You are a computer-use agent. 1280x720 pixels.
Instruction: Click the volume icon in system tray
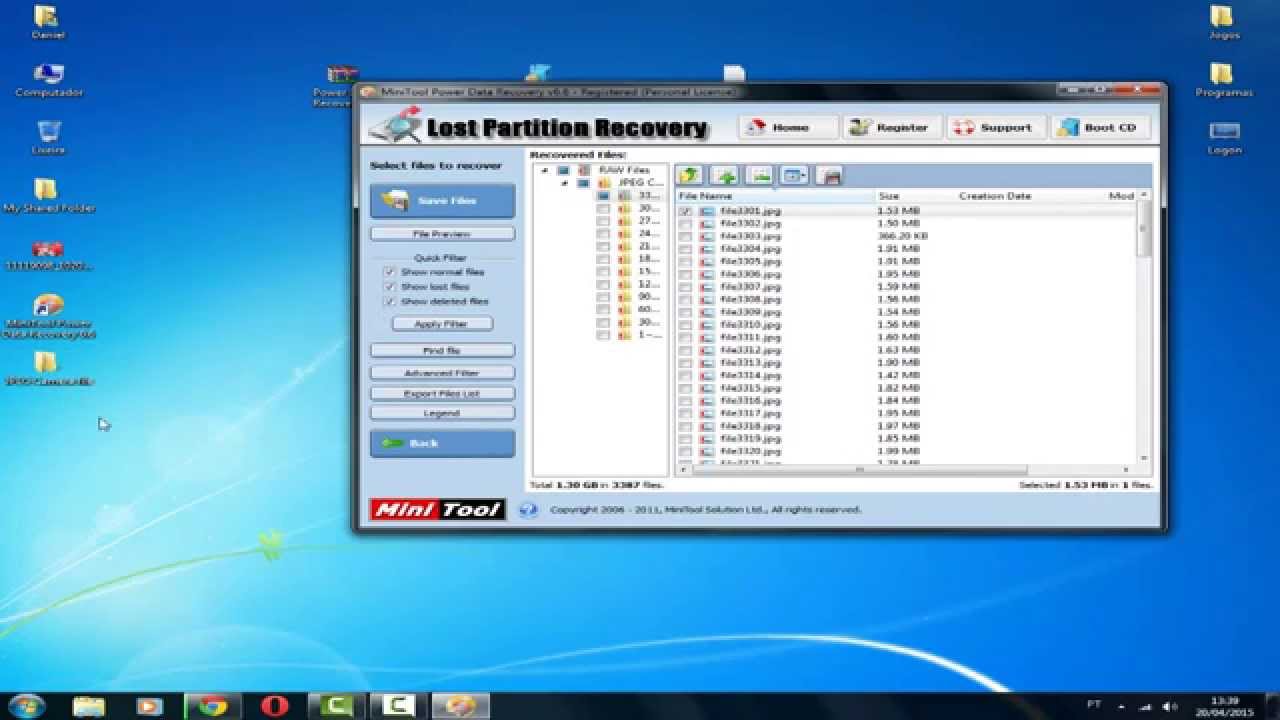1170,706
